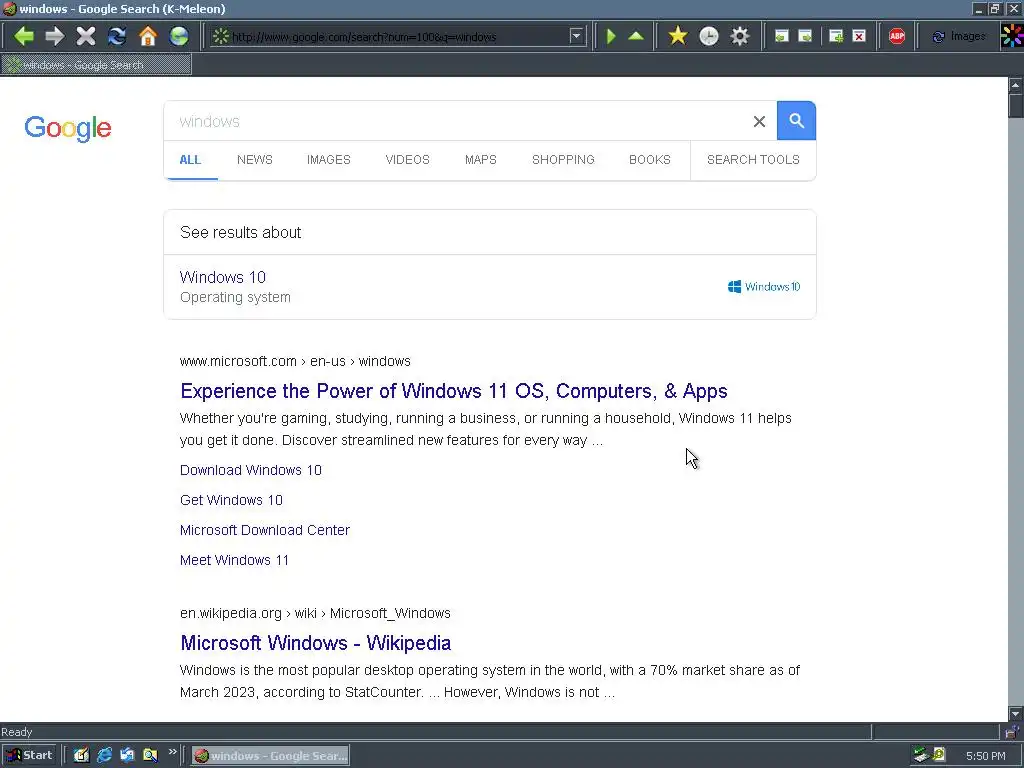Open the Start menu
The width and height of the screenshot is (1024, 768).
click(29, 756)
